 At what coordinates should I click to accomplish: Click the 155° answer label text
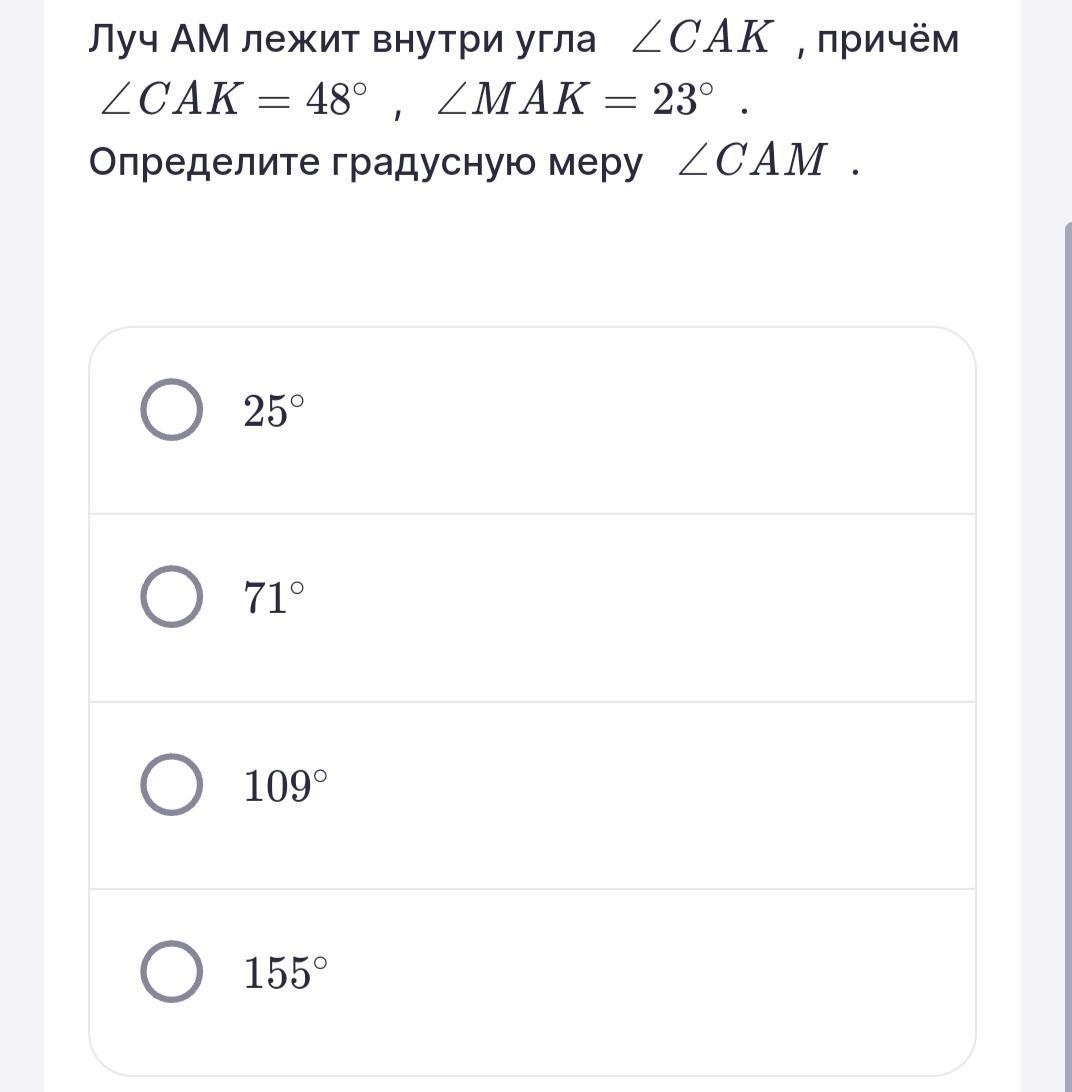pyautogui.click(x=285, y=972)
